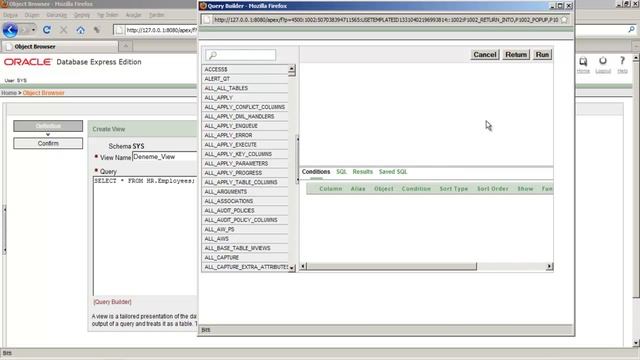Screen dimensions: 640x360
Task: Select ALL_APPLY_ERROR table
Action: (245, 135)
